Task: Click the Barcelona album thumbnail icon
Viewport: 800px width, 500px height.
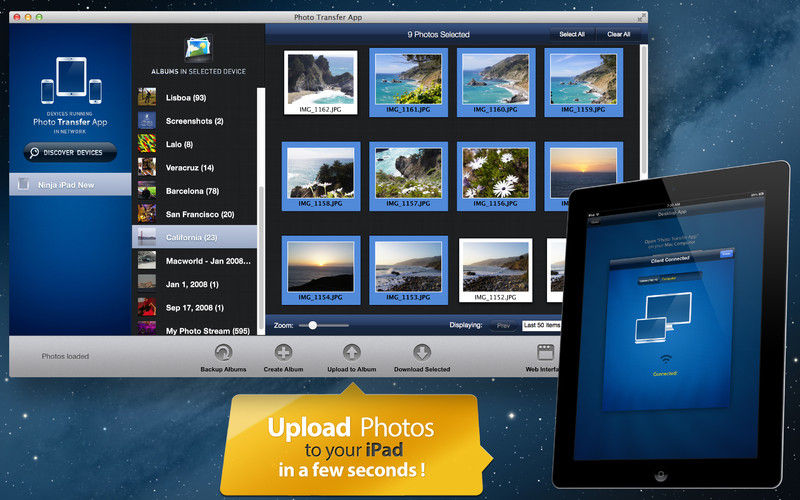Action: 147,190
